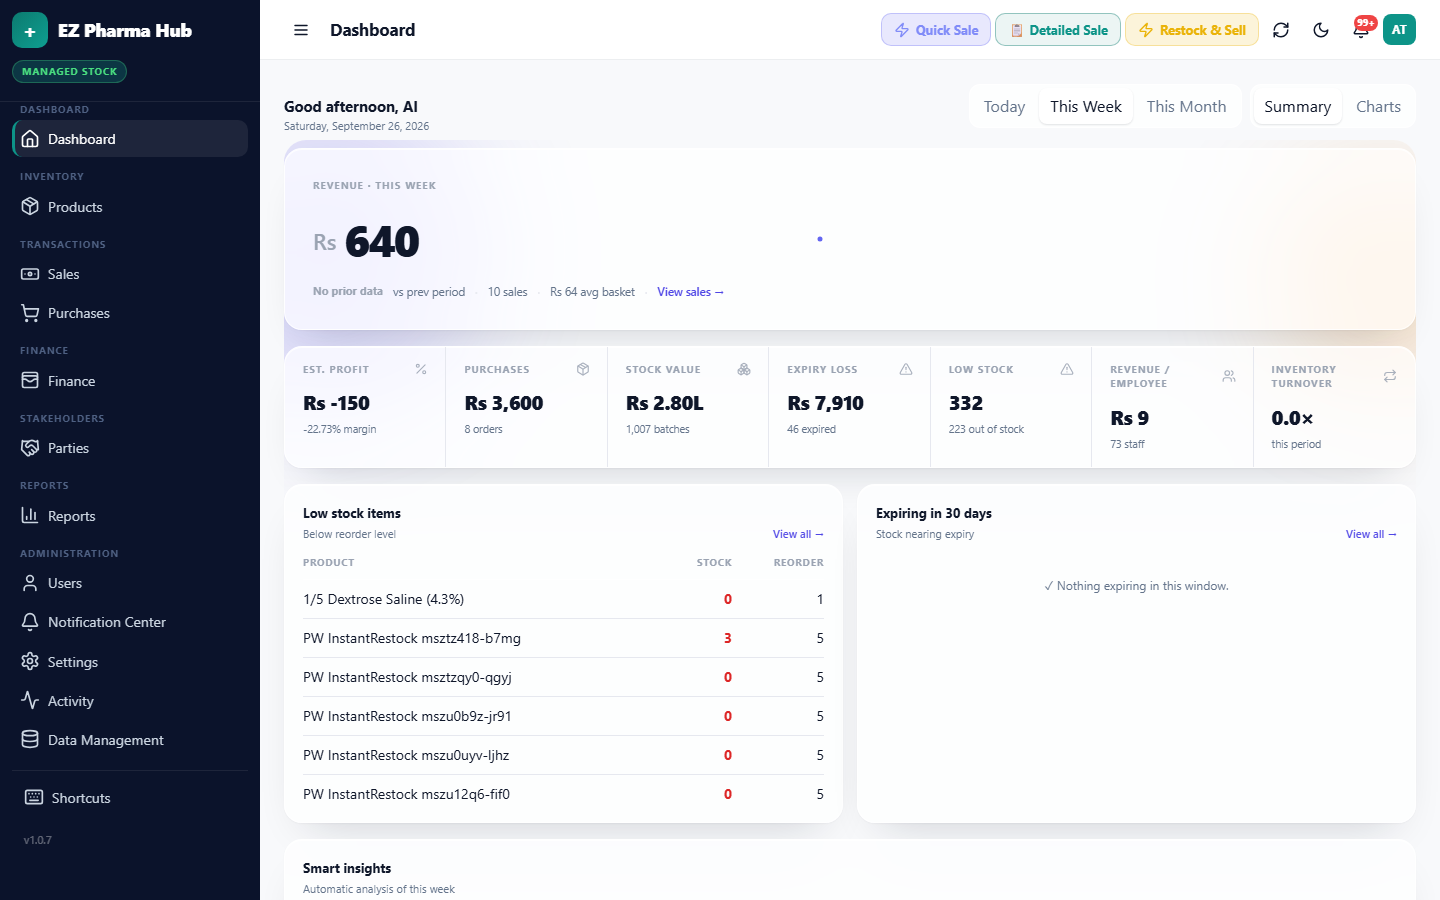Screen dimensions: 1440x900
Task: Open Data Management in sidebar
Action: [x=130, y=740]
